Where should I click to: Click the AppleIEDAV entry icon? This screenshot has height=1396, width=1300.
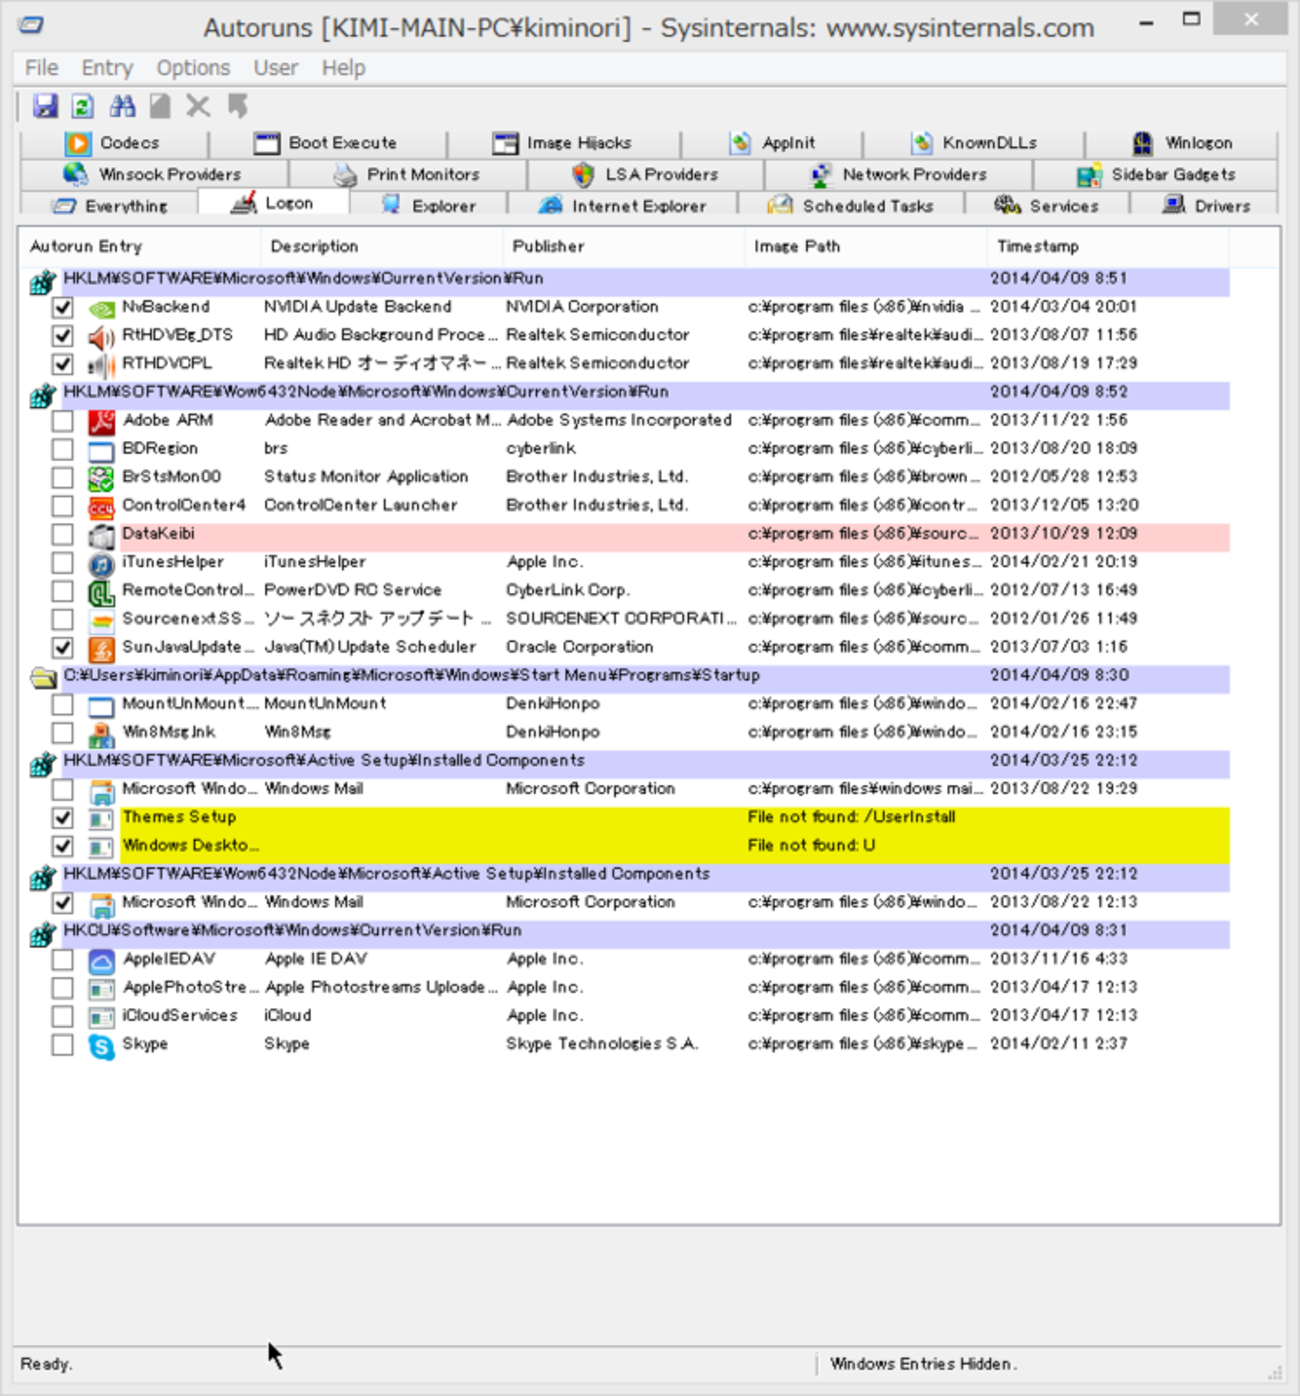tap(101, 960)
